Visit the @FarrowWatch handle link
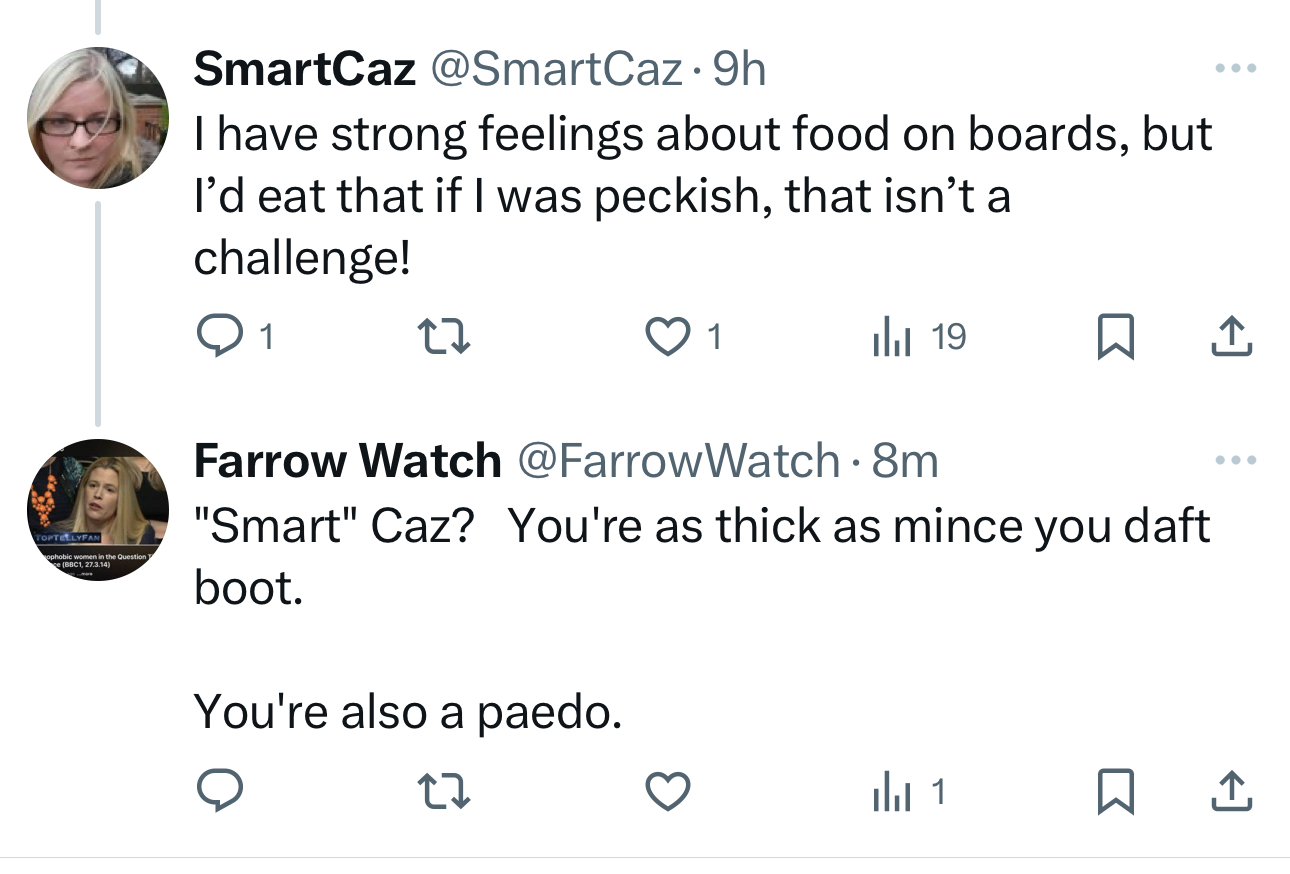 (x=678, y=460)
